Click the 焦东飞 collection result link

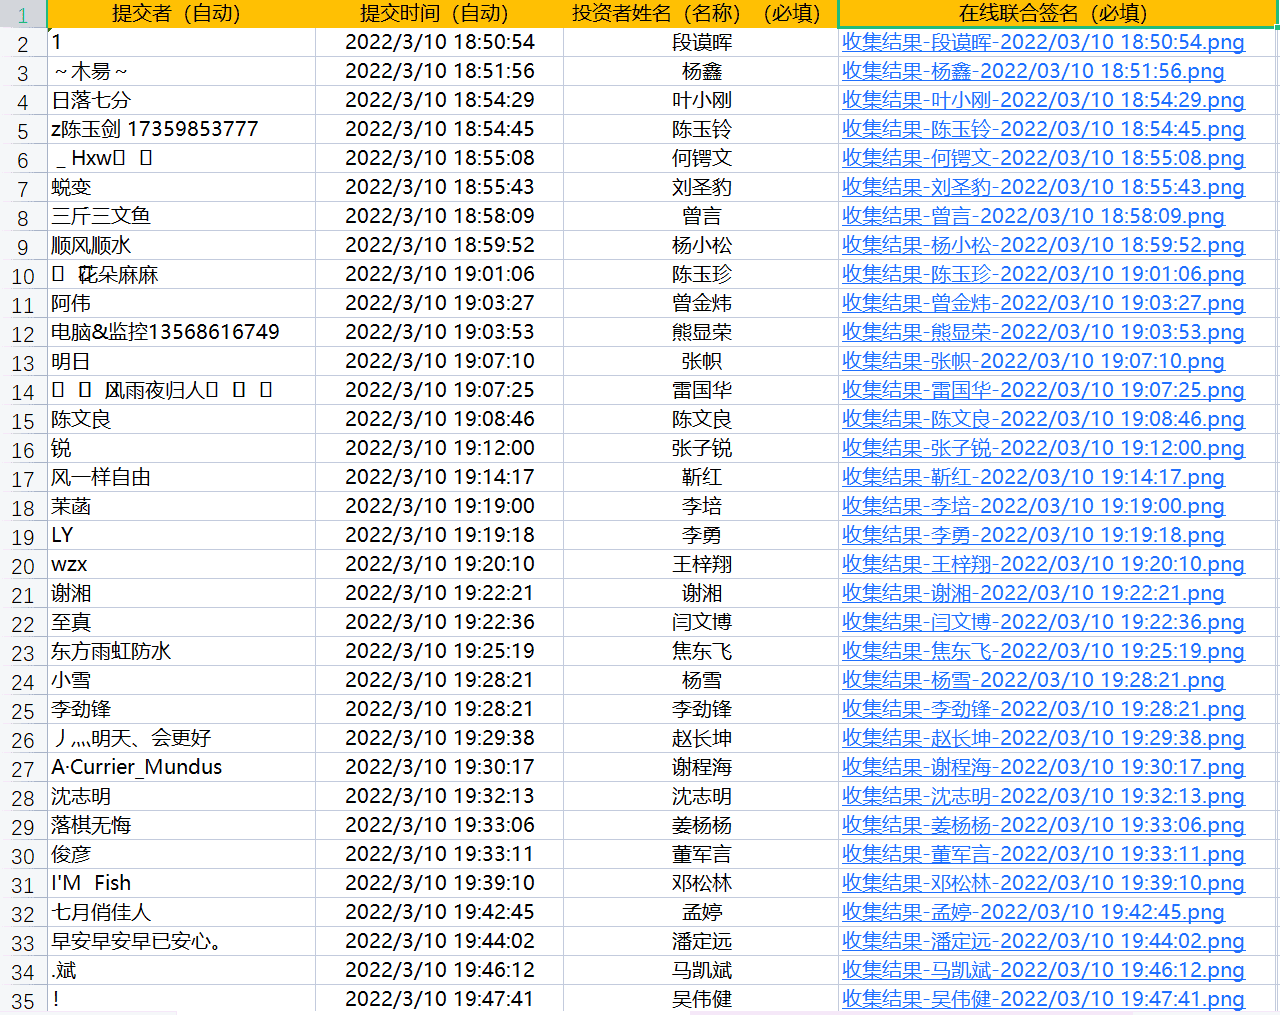point(1043,652)
